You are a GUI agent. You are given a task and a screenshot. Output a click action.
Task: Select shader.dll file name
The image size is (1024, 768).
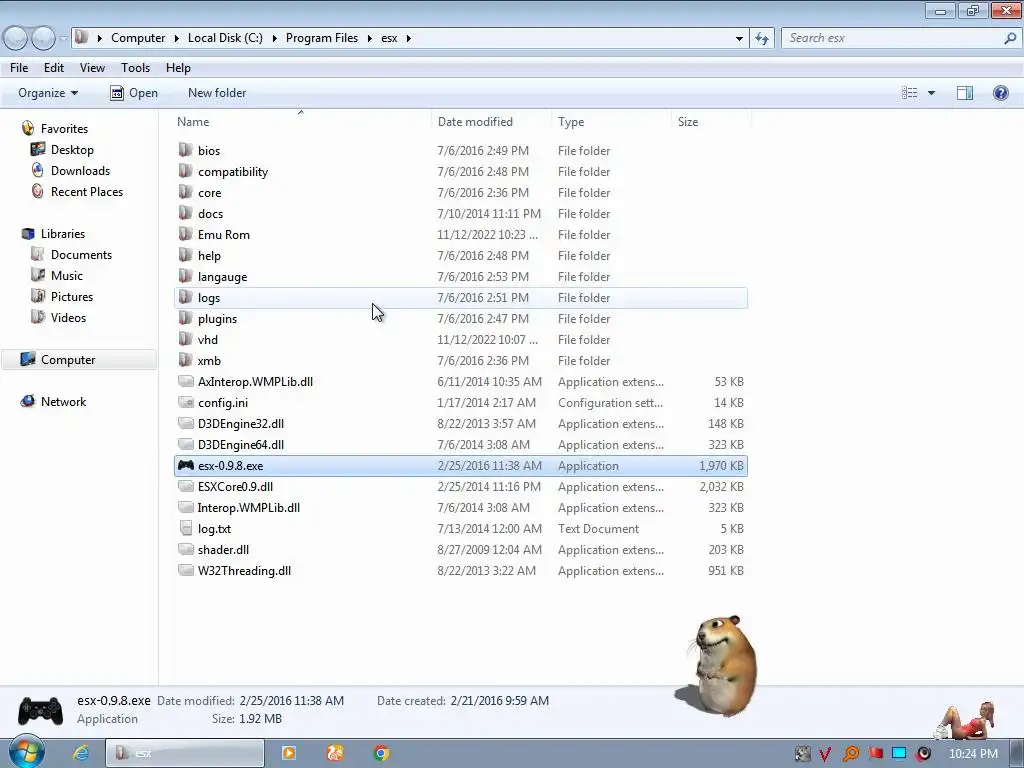(223, 550)
